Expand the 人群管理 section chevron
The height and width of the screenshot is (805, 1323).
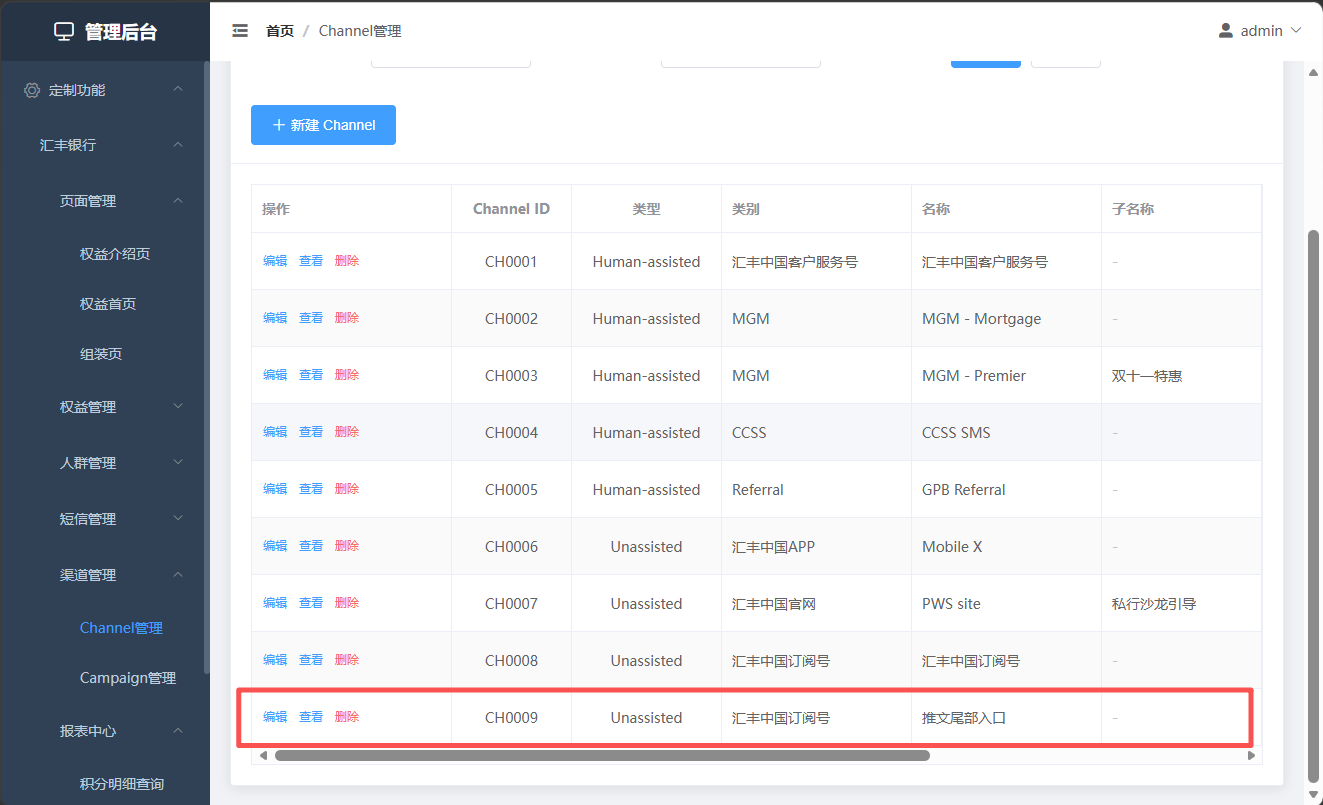click(178, 463)
